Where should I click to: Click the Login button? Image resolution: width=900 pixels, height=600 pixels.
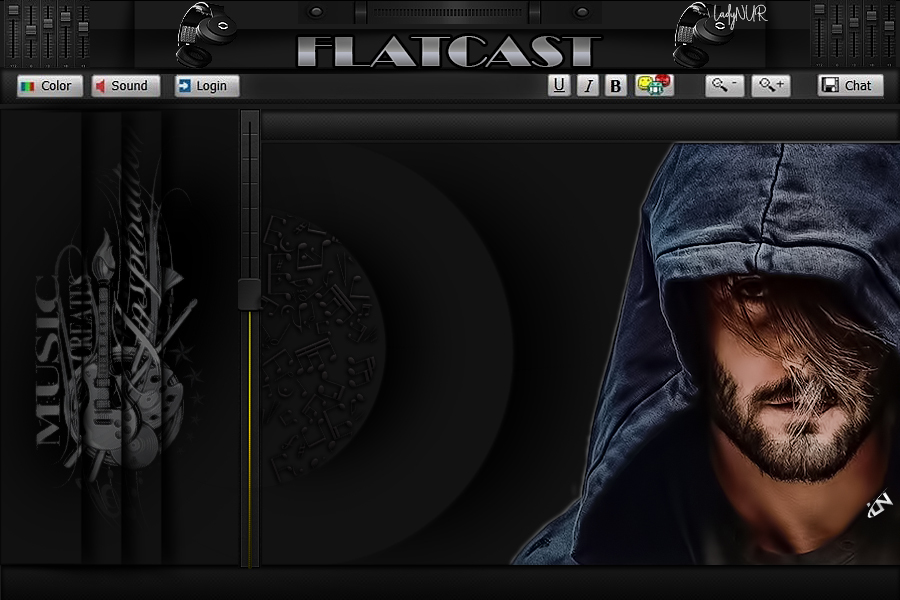point(207,86)
